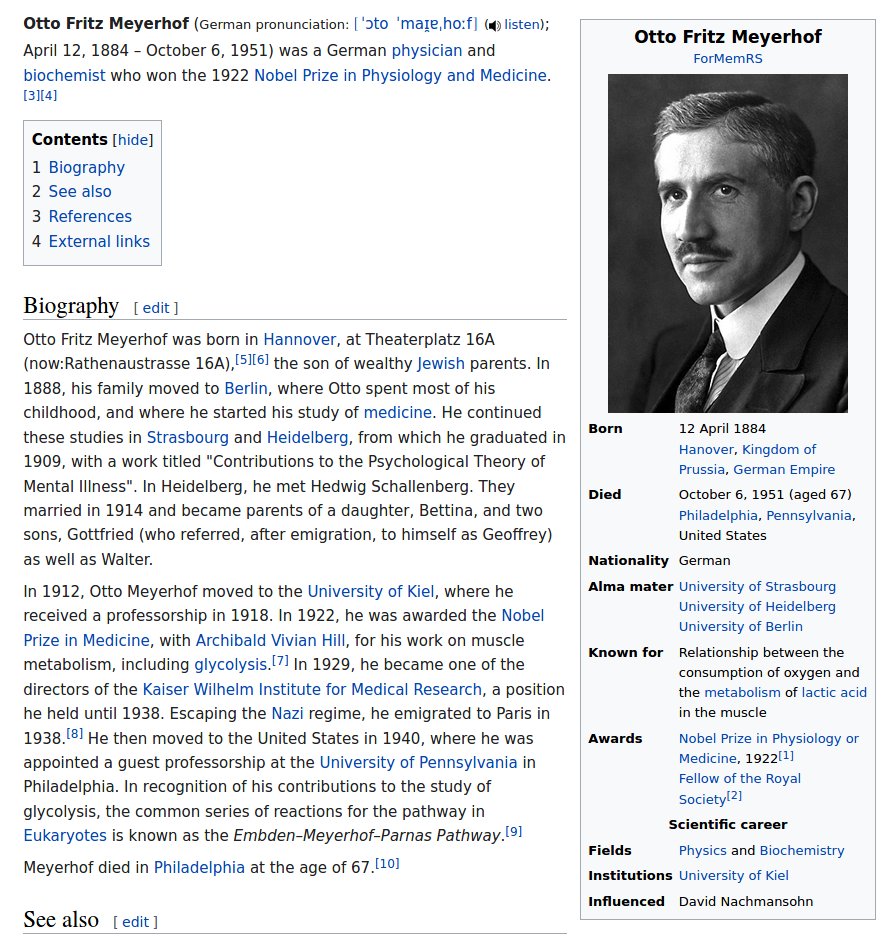Open the Physics link in Fields
The width and height of the screenshot is (895, 945).
[x=703, y=850]
